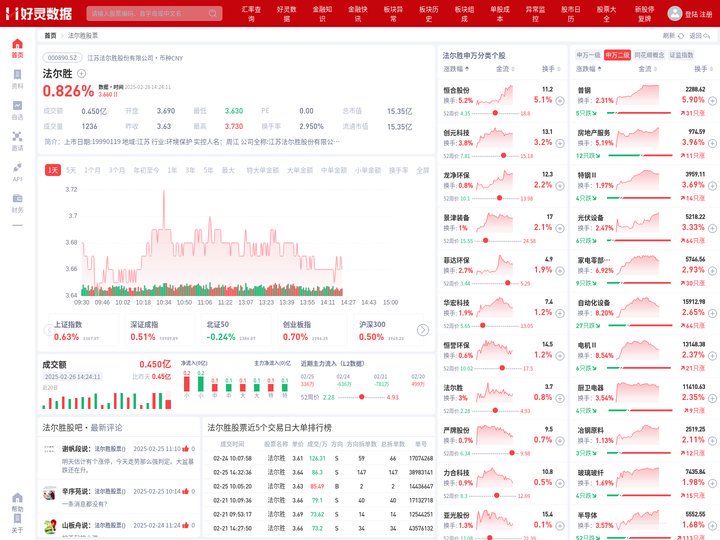Select the 换手率 chart option
The width and height of the screenshot is (720, 540).
[x=398, y=170]
